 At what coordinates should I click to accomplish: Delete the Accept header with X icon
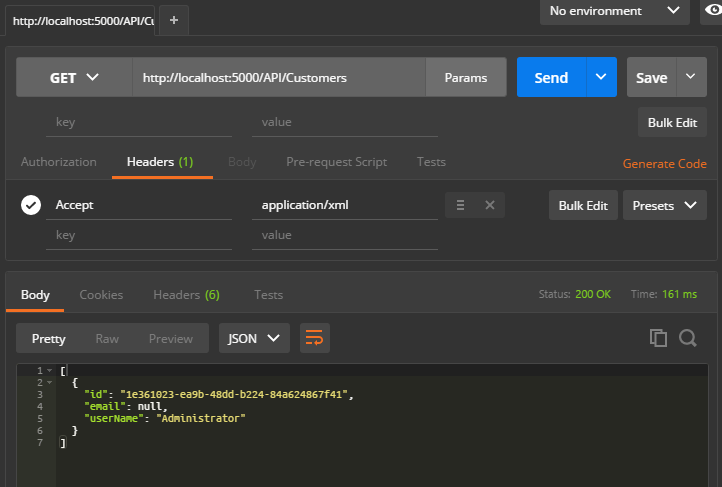click(x=490, y=205)
